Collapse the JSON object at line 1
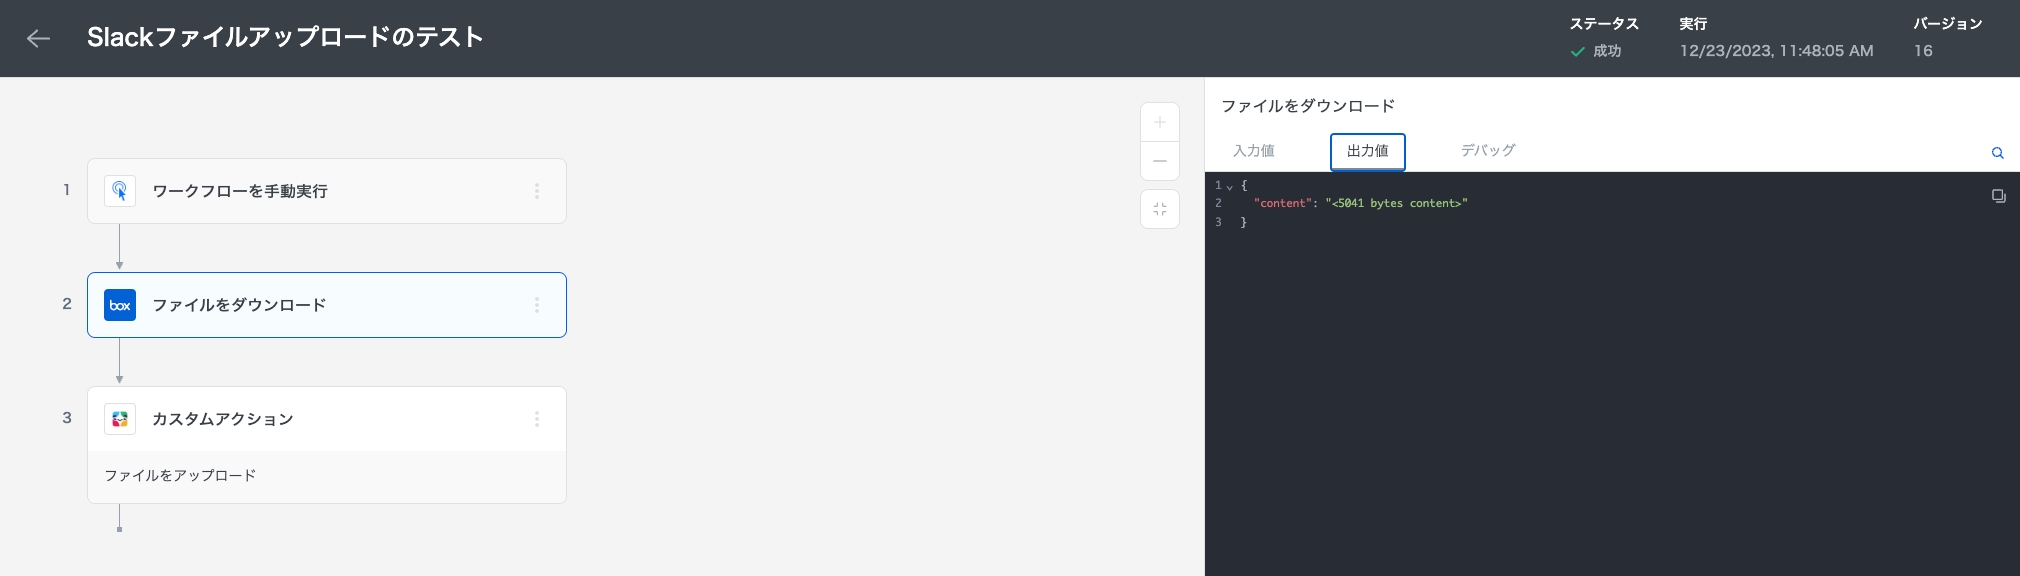This screenshot has height=576, width=2020. click(1230, 187)
